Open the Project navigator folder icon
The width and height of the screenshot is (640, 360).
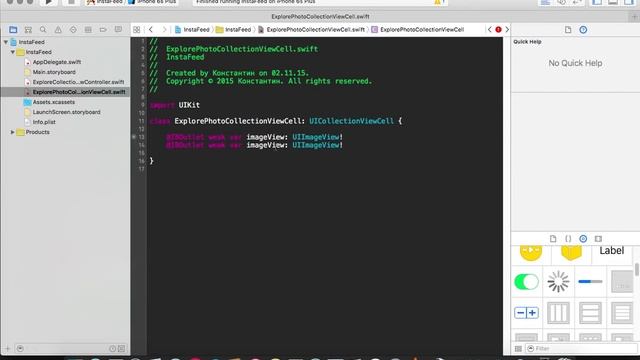coord(13,30)
